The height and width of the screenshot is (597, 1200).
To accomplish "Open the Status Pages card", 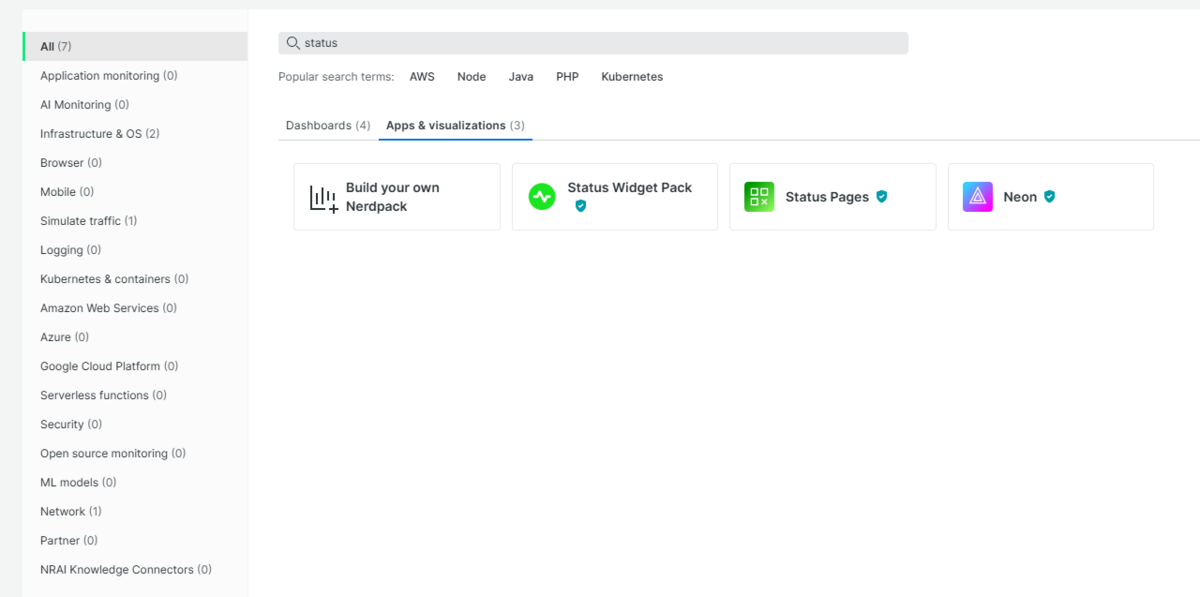I will click(833, 197).
